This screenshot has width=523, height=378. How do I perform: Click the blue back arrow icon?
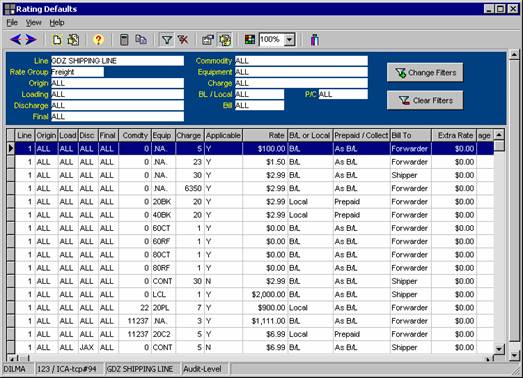click(x=15, y=39)
